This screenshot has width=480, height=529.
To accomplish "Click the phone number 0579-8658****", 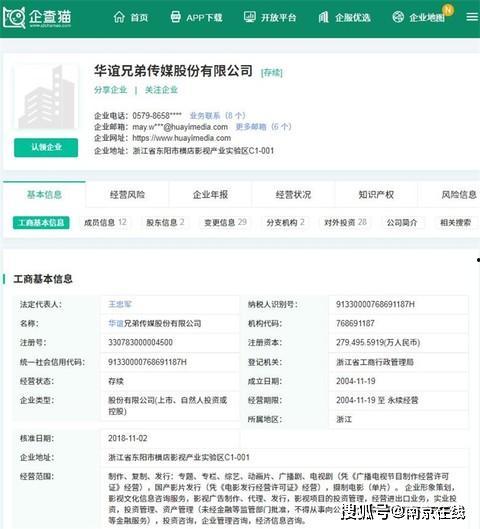I will (x=157, y=116).
